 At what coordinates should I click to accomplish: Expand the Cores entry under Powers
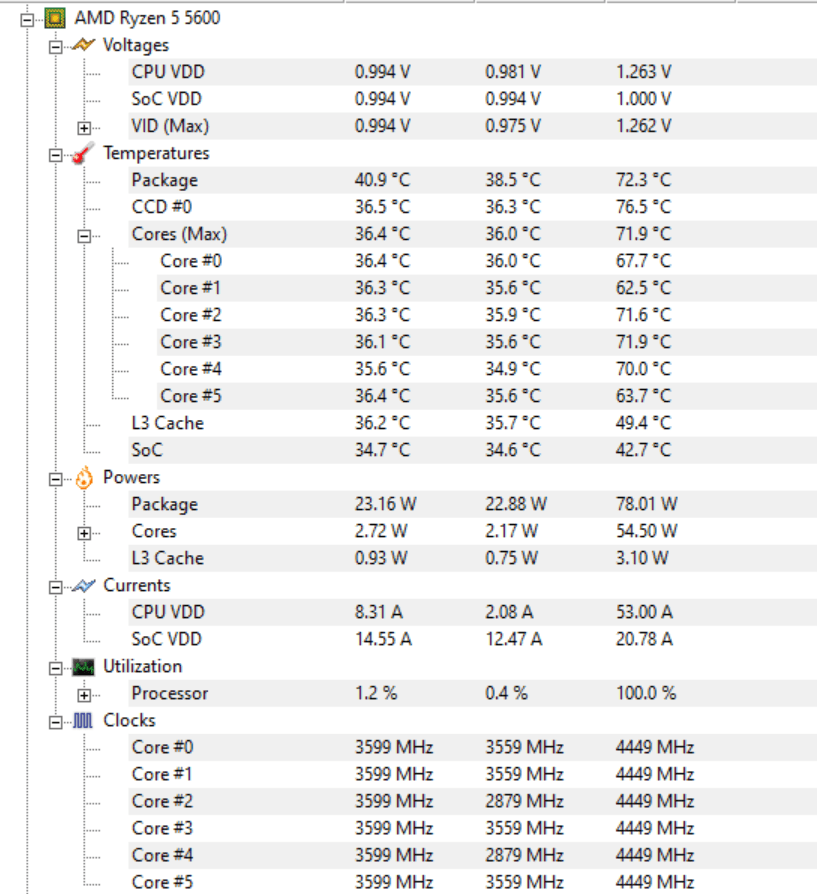pyautogui.click(x=84, y=532)
